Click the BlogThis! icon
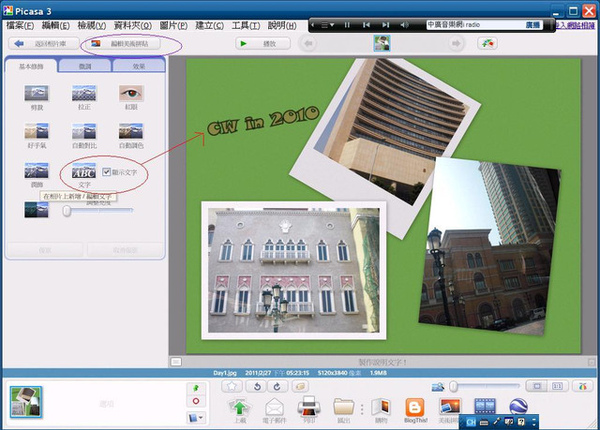This screenshot has height=430, width=600. click(x=415, y=407)
